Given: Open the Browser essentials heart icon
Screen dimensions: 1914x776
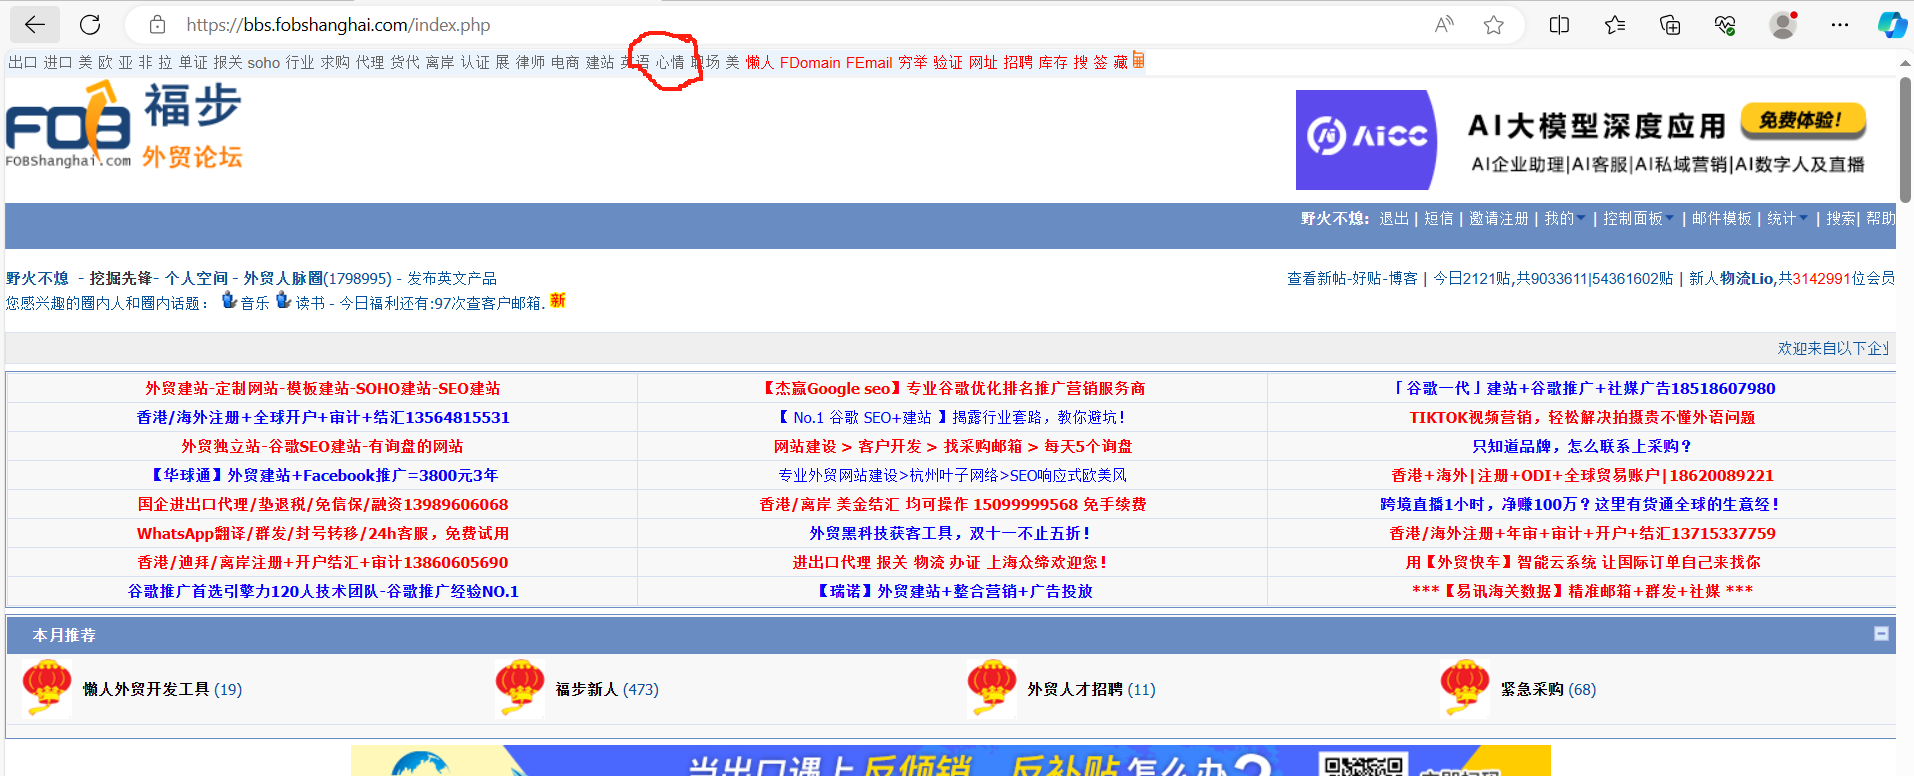Looking at the screenshot, I should [1725, 25].
